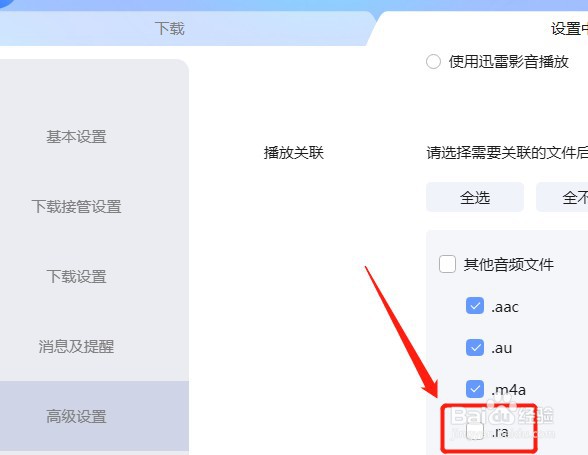Uncheck the .au file association checkbox
This screenshot has height=455, width=588.
coord(475,347)
